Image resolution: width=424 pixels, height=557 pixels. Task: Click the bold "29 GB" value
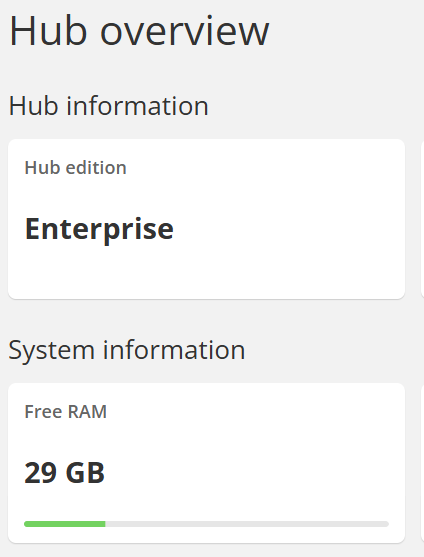tap(65, 473)
